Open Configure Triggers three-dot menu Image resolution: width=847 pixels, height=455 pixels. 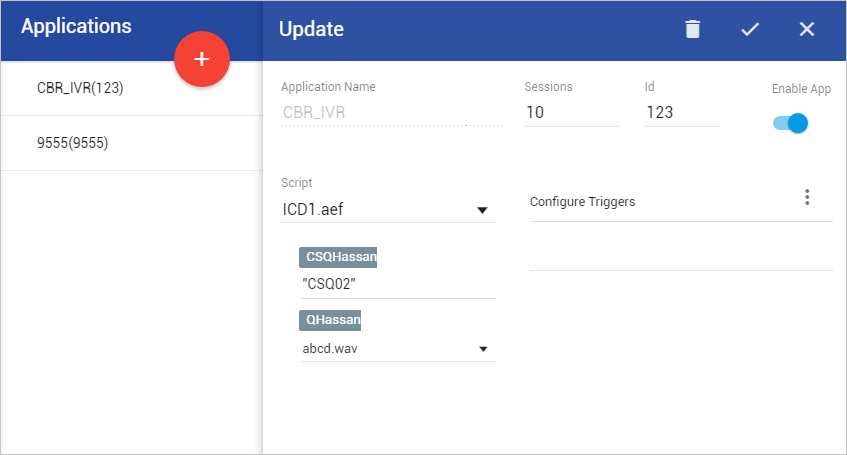(x=807, y=197)
